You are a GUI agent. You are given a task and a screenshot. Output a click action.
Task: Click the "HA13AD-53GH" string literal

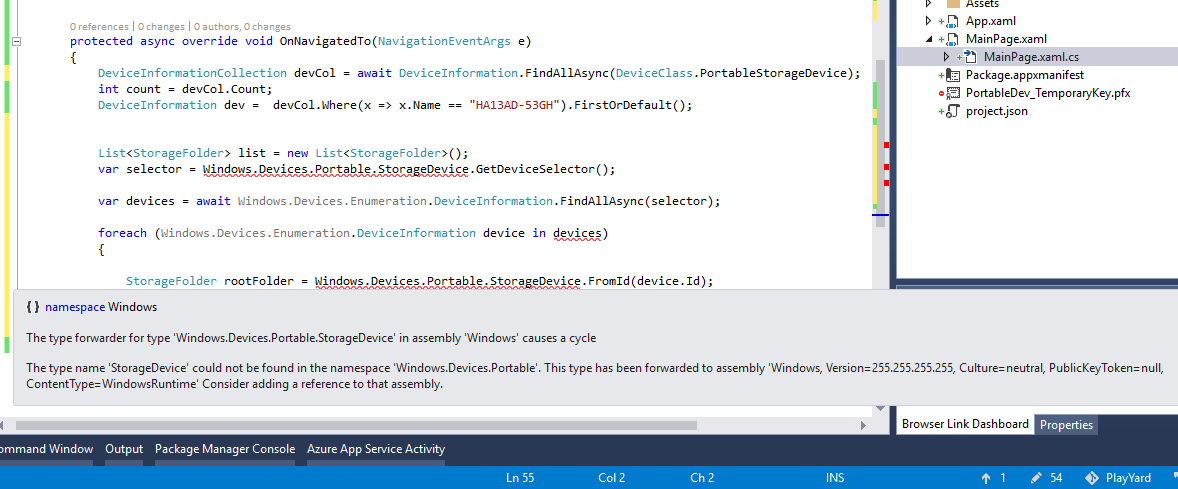point(515,105)
